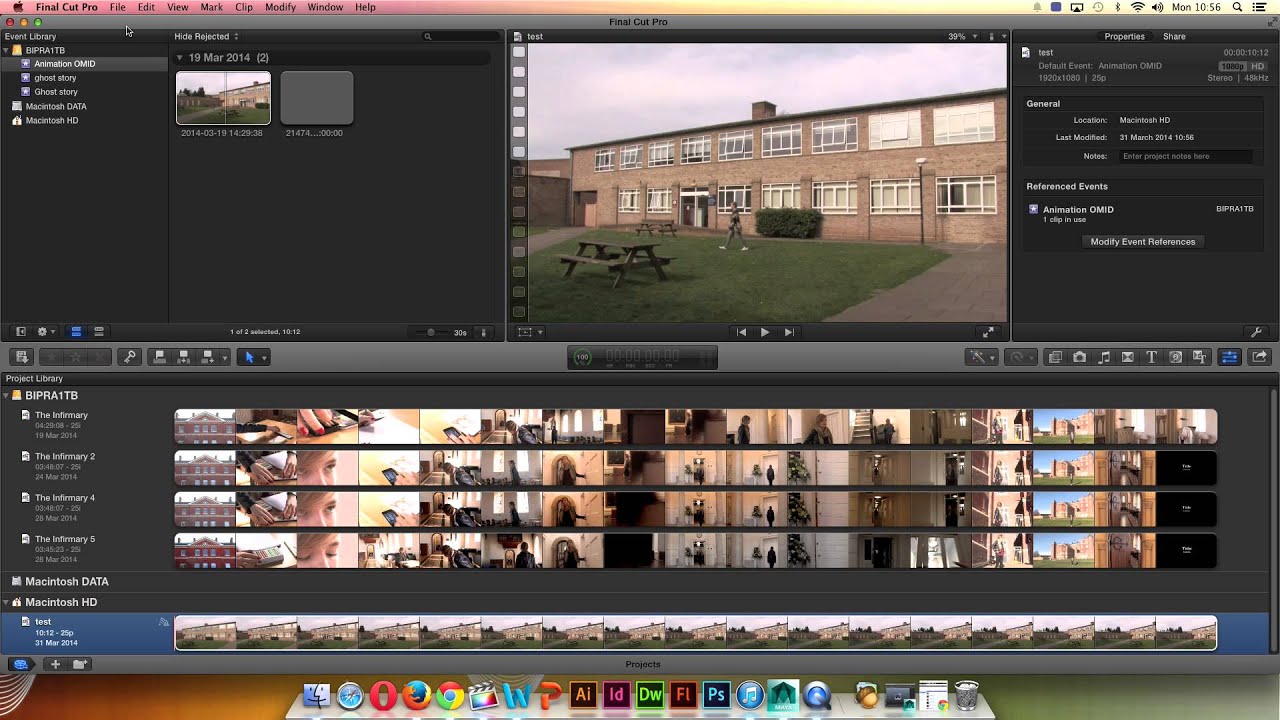Toggle the Project Library button
1280x720 pixels.
[20, 664]
